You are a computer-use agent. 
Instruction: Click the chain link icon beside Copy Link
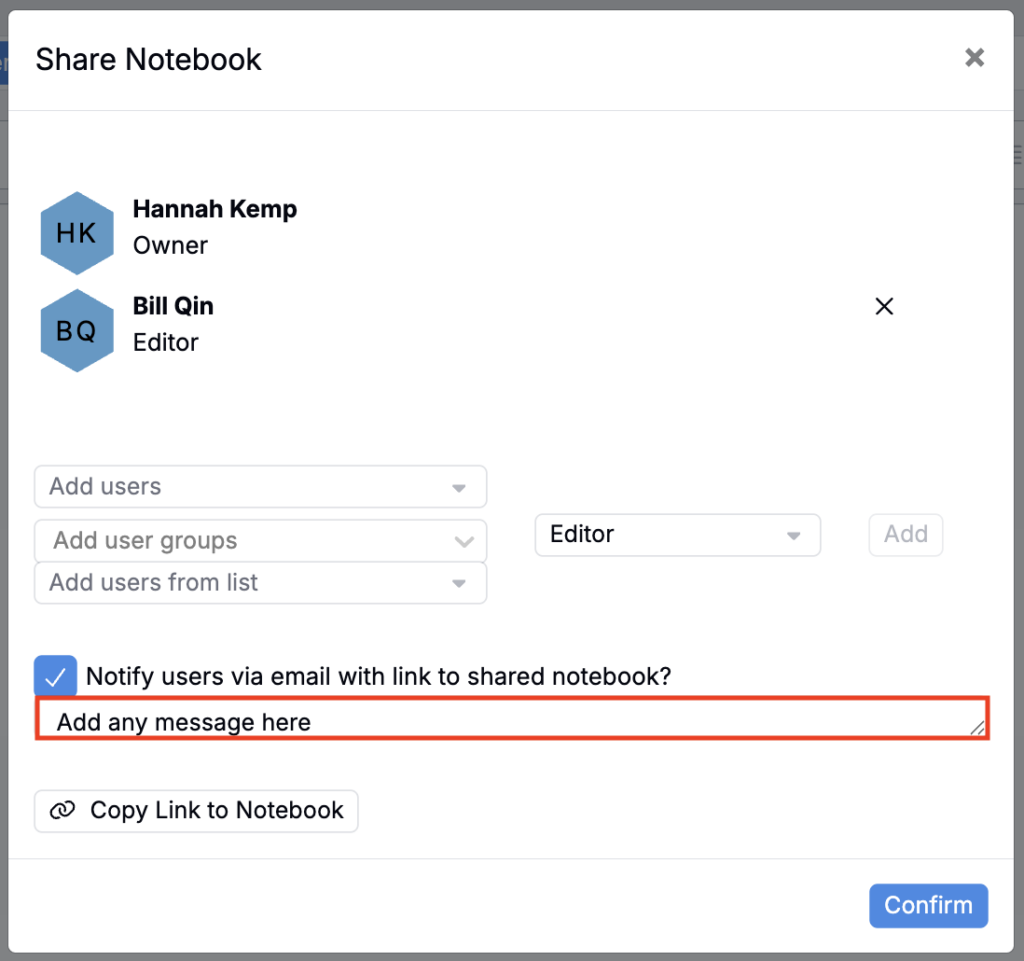[x=63, y=811]
